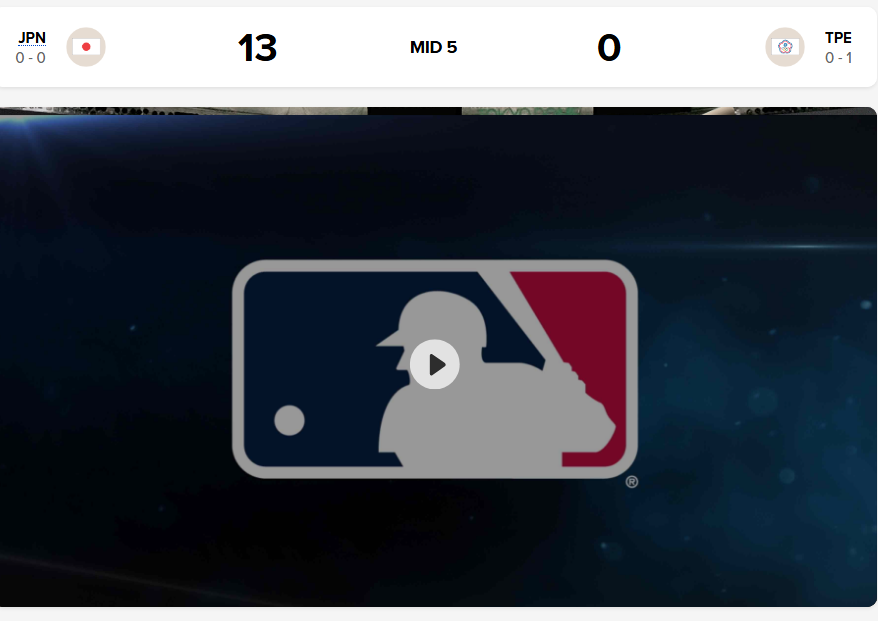Open the TPE team label
This screenshot has width=878, height=621.
pos(838,38)
